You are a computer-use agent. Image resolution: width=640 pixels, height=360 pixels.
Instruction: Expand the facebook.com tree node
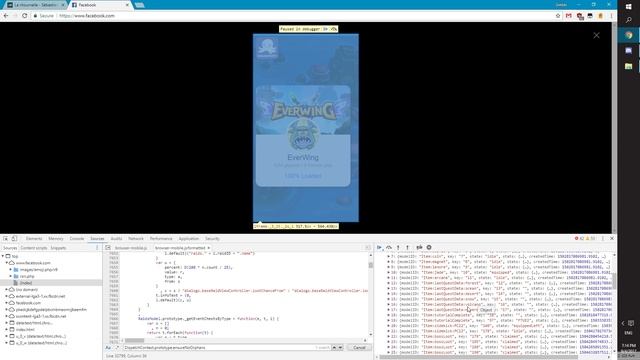tap(7, 303)
